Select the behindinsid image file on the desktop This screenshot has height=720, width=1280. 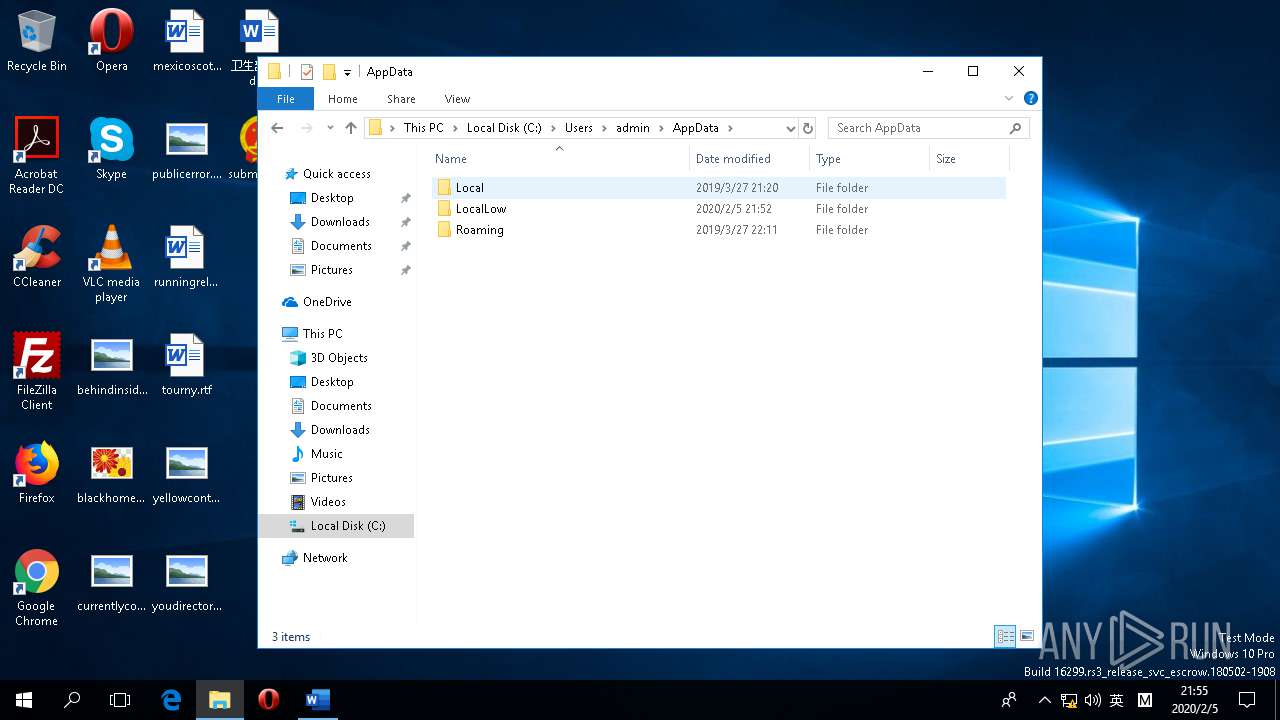(x=111, y=365)
